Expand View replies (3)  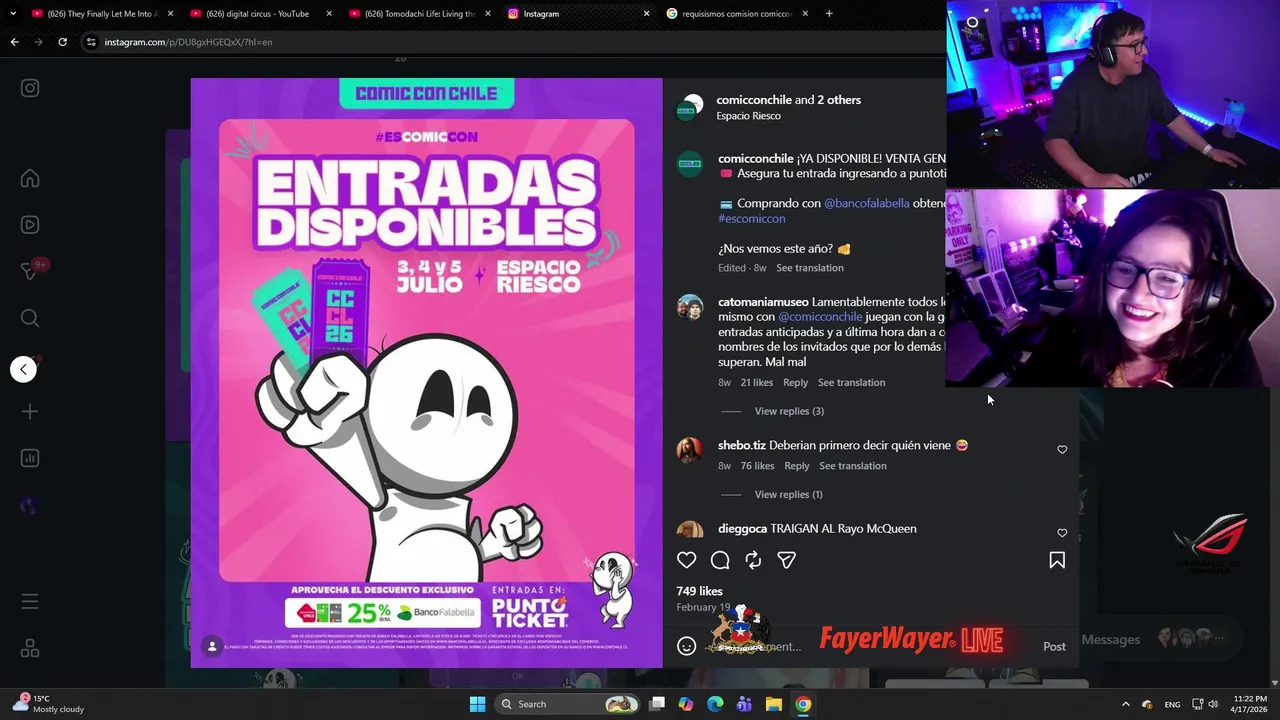click(789, 411)
